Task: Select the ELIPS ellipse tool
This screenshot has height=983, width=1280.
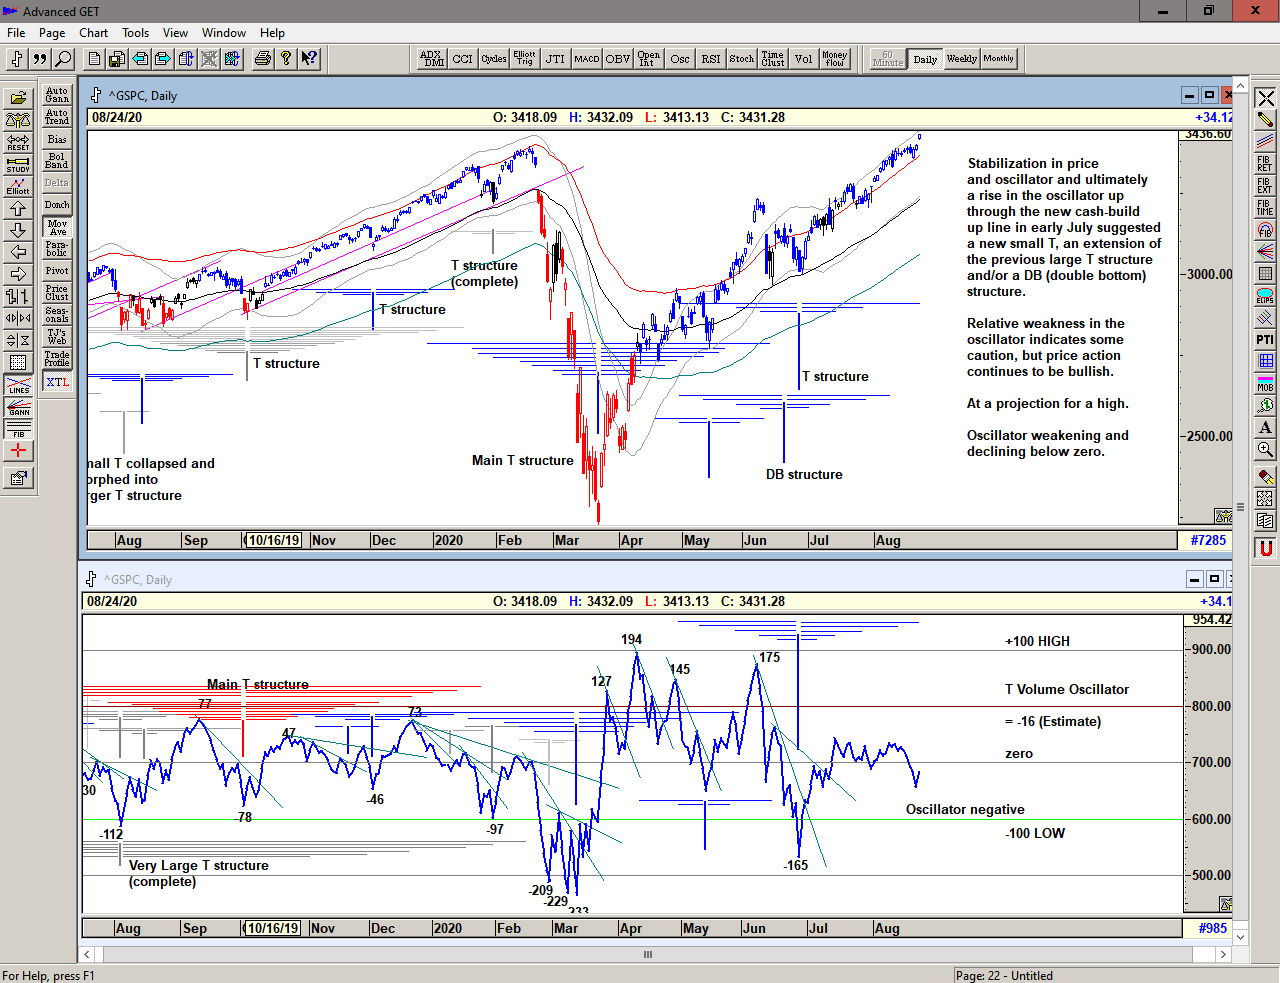Action: [1265, 296]
